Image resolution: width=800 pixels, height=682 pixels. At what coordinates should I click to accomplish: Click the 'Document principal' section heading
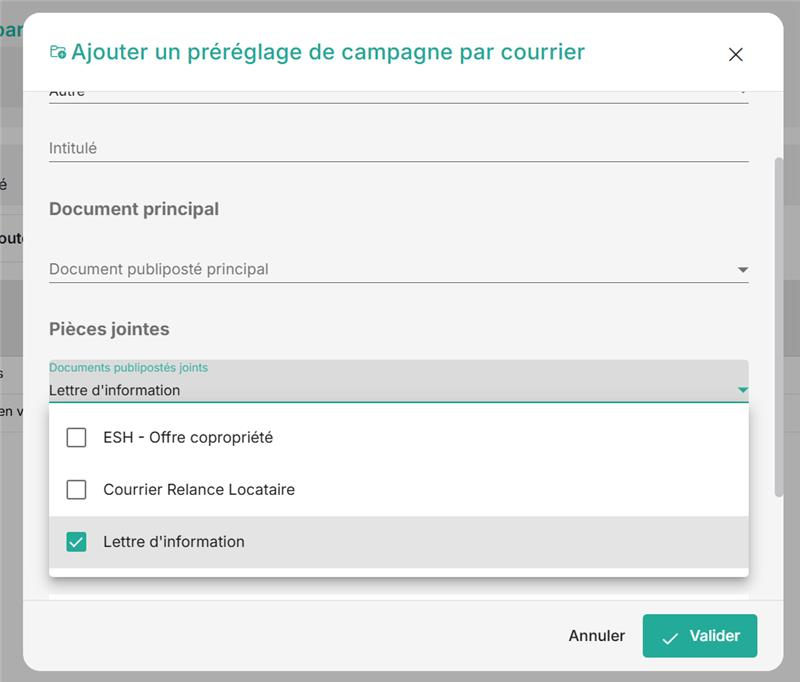[x=134, y=209]
